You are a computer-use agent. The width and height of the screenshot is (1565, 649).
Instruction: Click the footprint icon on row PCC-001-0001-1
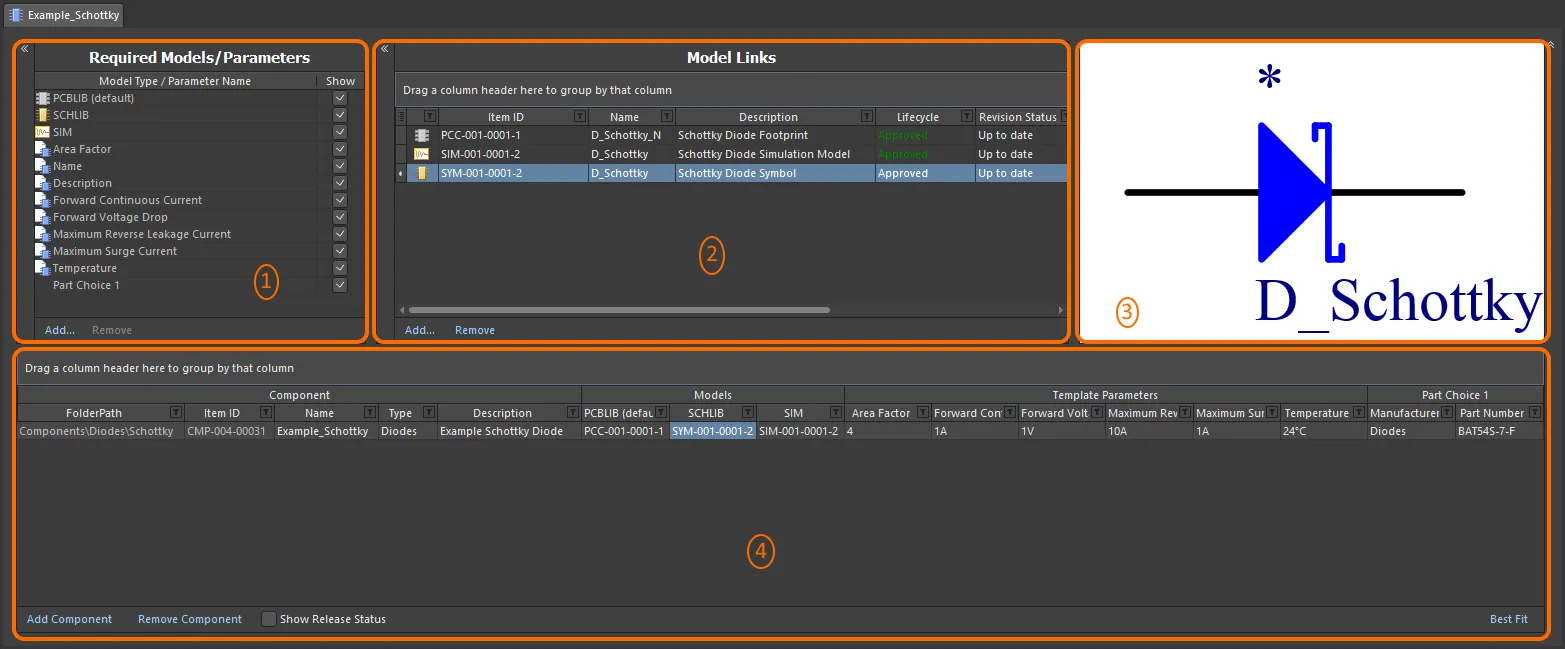coord(420,135)
